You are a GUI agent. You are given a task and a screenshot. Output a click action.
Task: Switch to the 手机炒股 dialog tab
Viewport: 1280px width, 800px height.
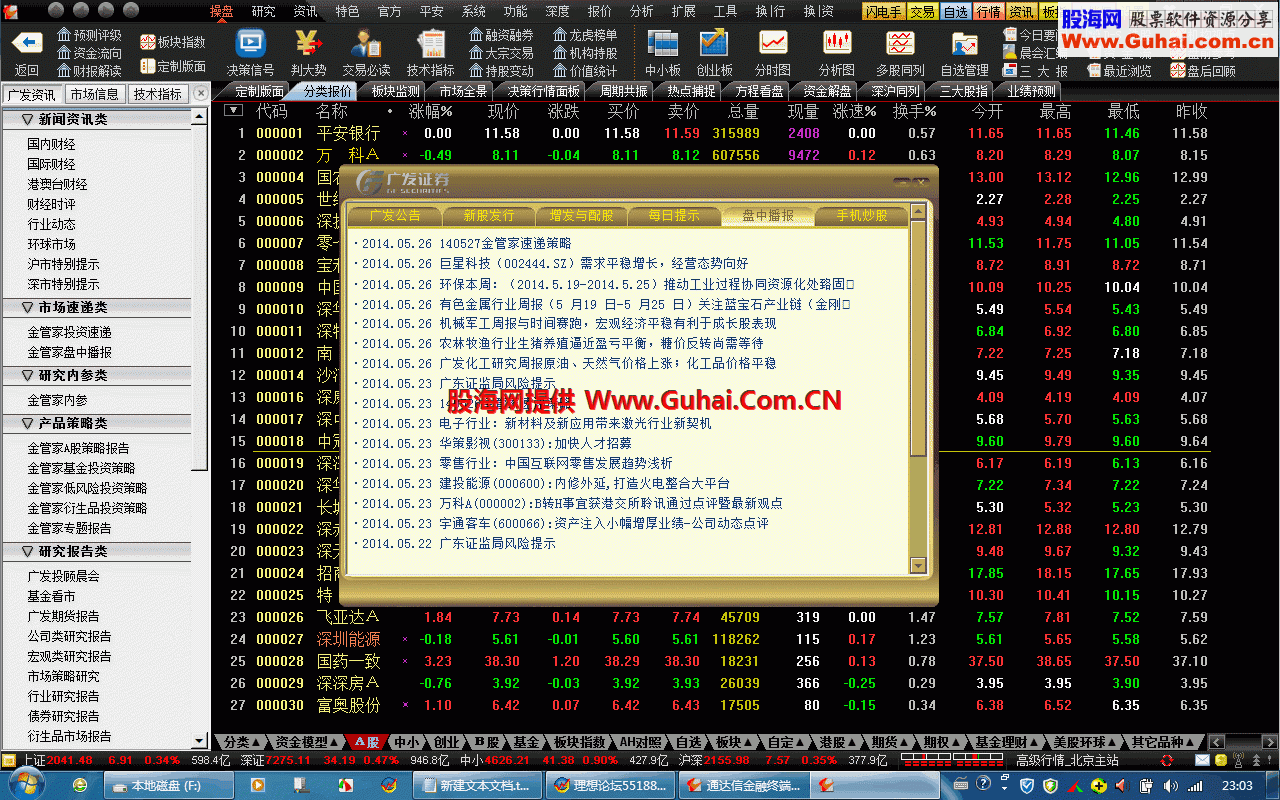click(861, 215)
